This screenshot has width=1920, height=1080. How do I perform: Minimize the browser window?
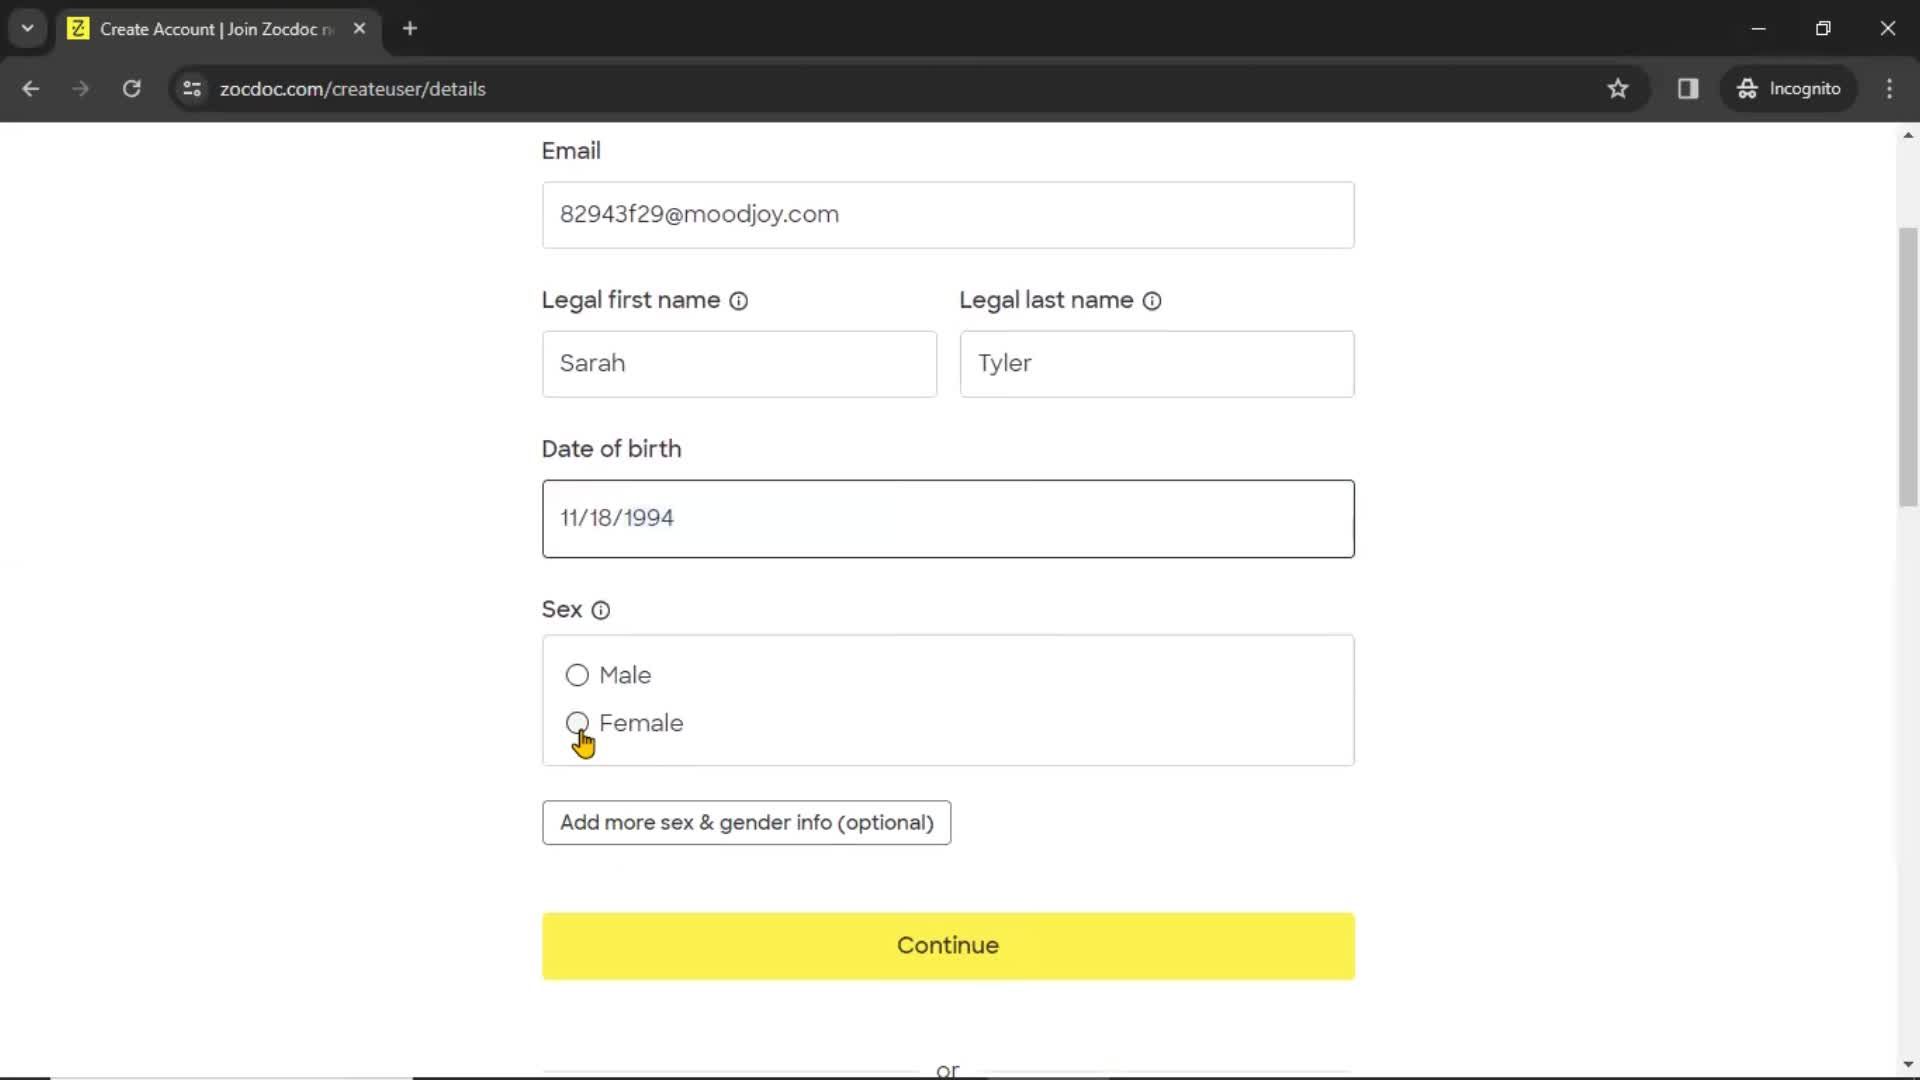(1758, 28)
